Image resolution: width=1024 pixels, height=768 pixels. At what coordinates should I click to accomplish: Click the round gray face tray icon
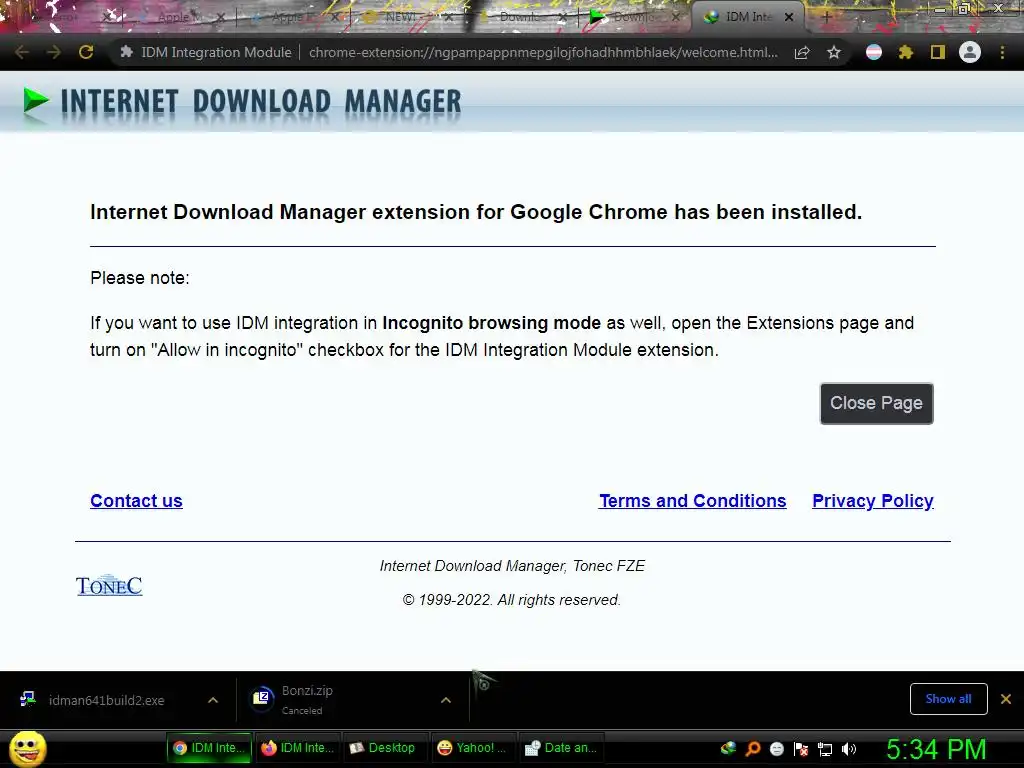coord(776,748)
